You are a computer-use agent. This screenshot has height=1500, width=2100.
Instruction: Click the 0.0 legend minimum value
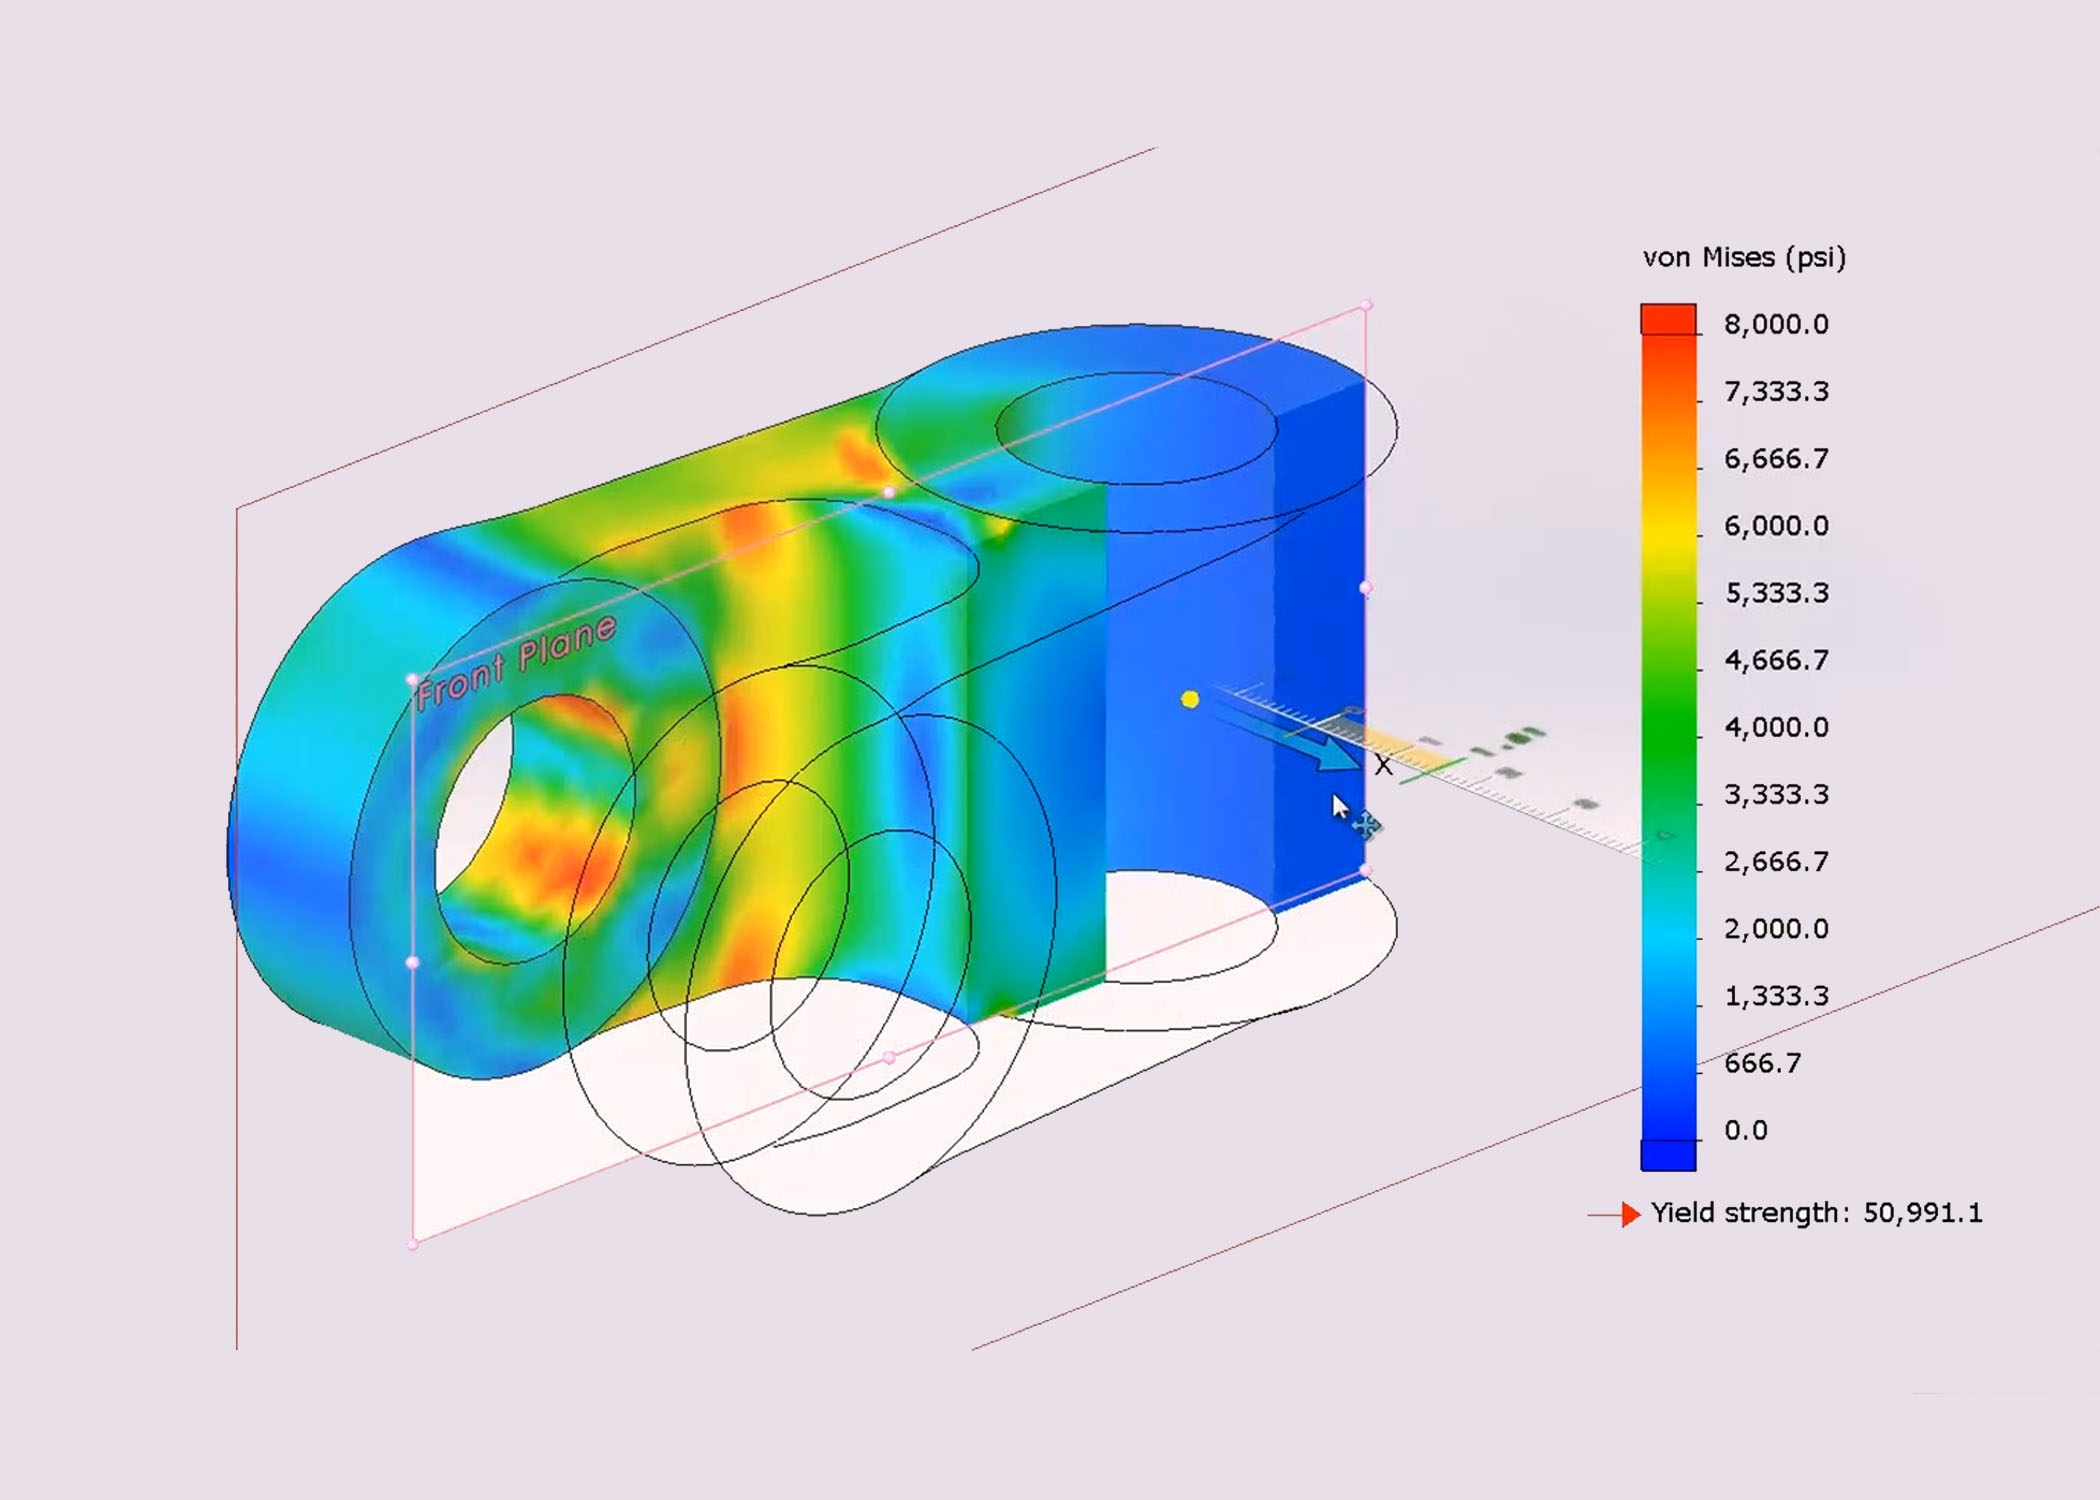pyautogui.click(x=1745, y=1130)
